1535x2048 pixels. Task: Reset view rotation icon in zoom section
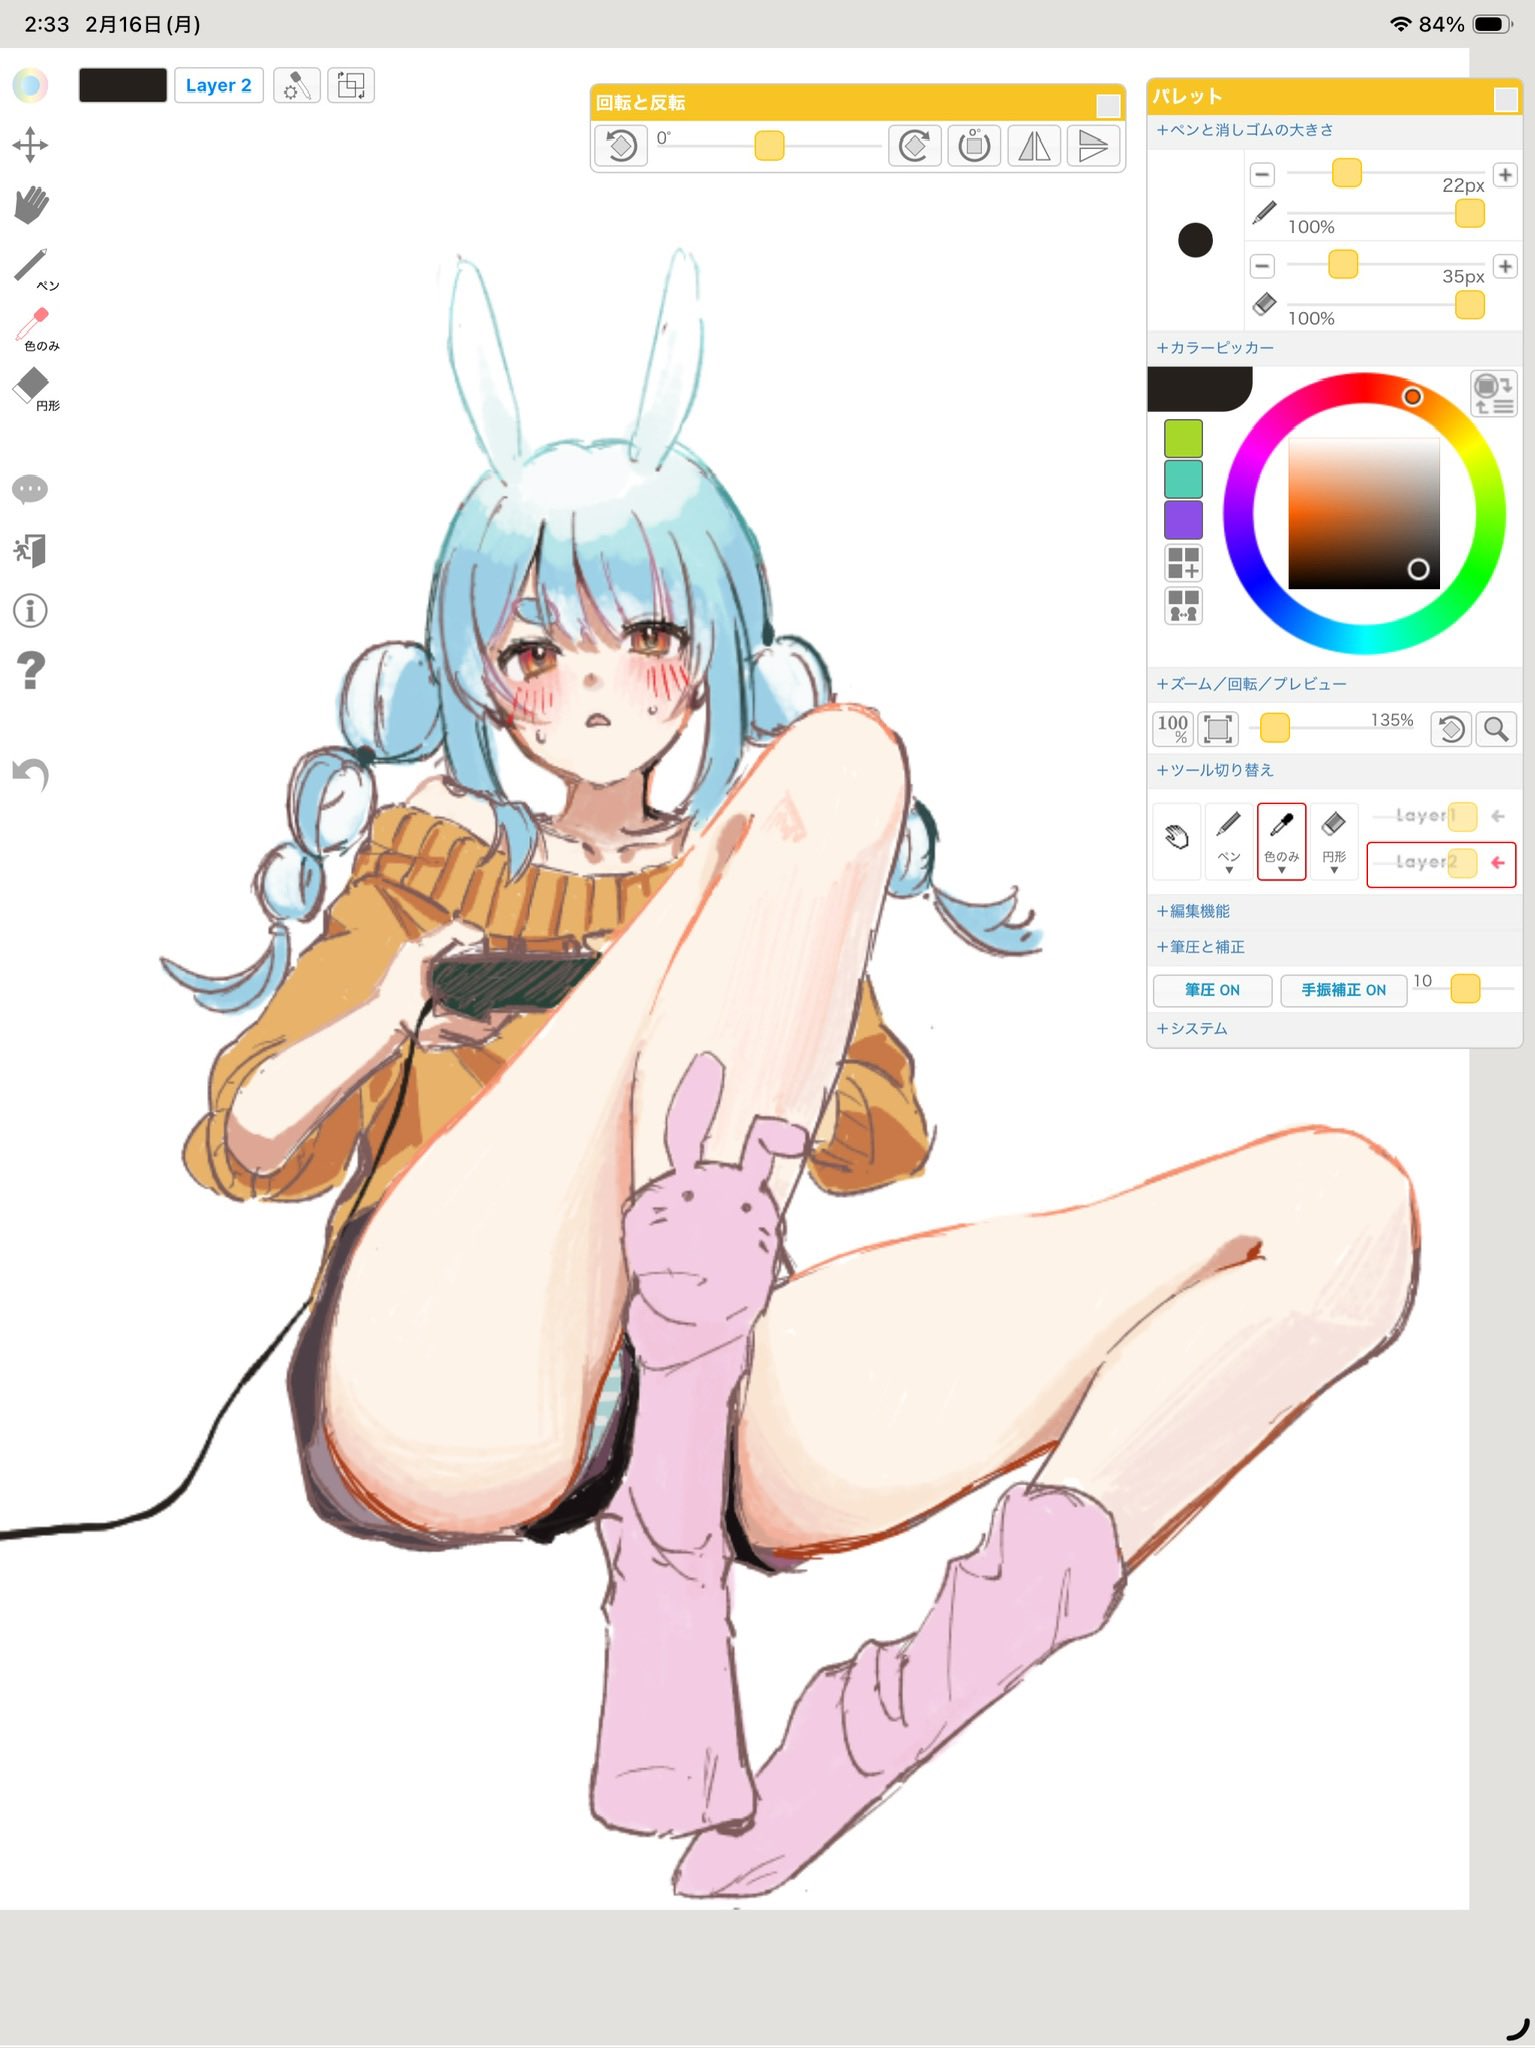[x=1451, y=729]
